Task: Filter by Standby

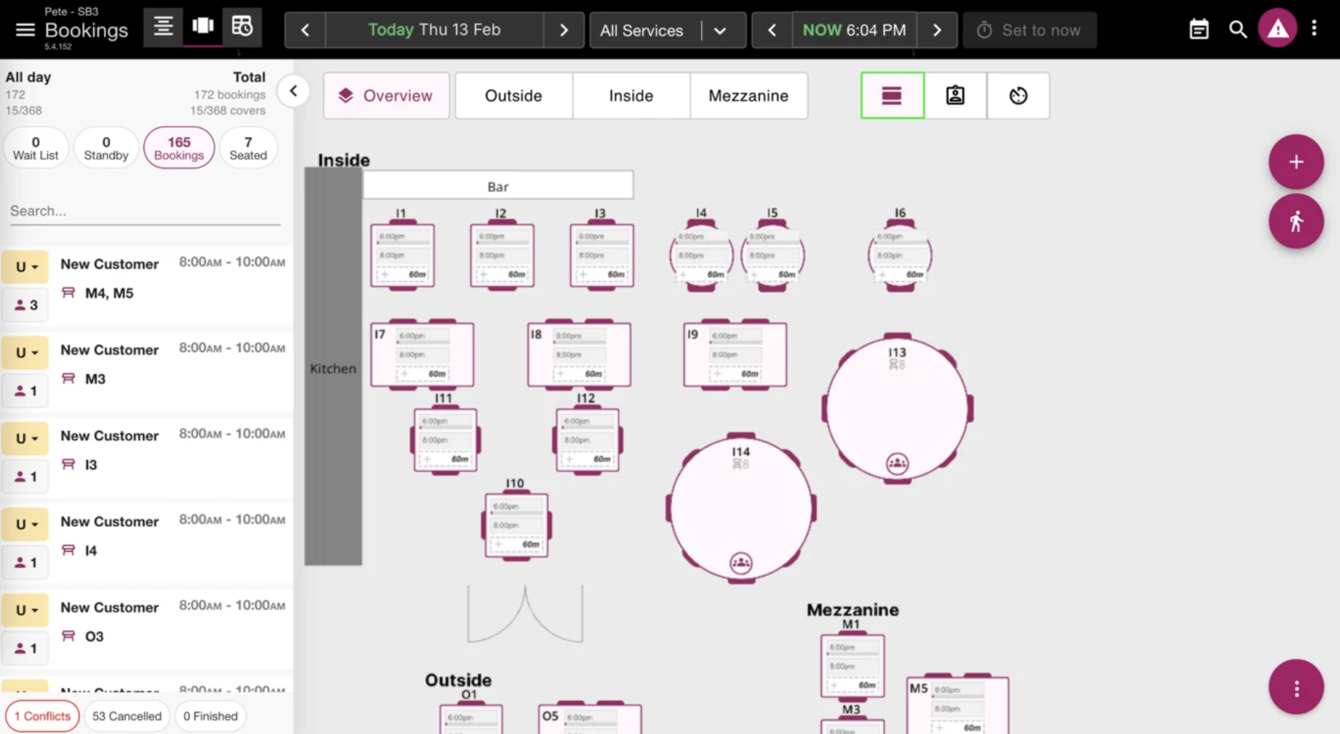Action: (x=106, y=148)
